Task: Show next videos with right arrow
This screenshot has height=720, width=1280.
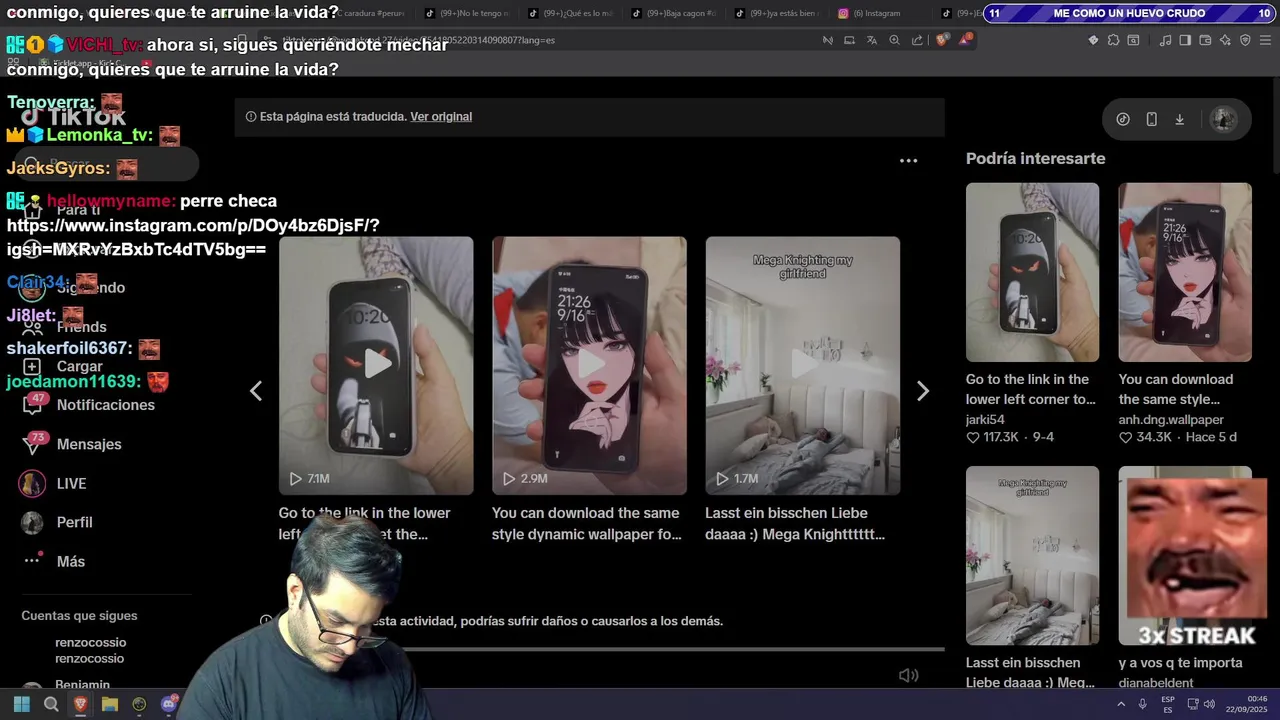Action: [x=923, y=391]
